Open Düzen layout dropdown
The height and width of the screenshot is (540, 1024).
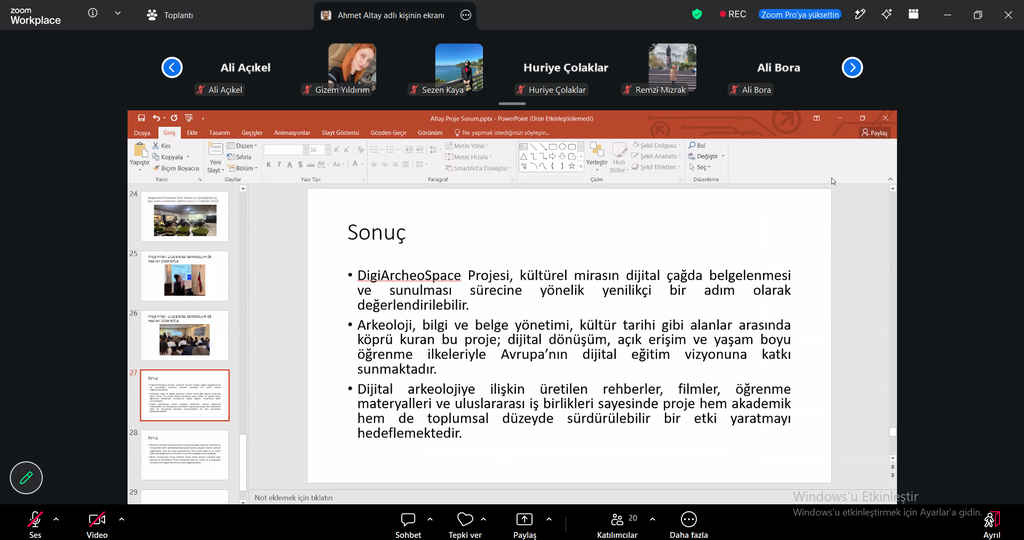pyautogui.click(x=242, y=146)
